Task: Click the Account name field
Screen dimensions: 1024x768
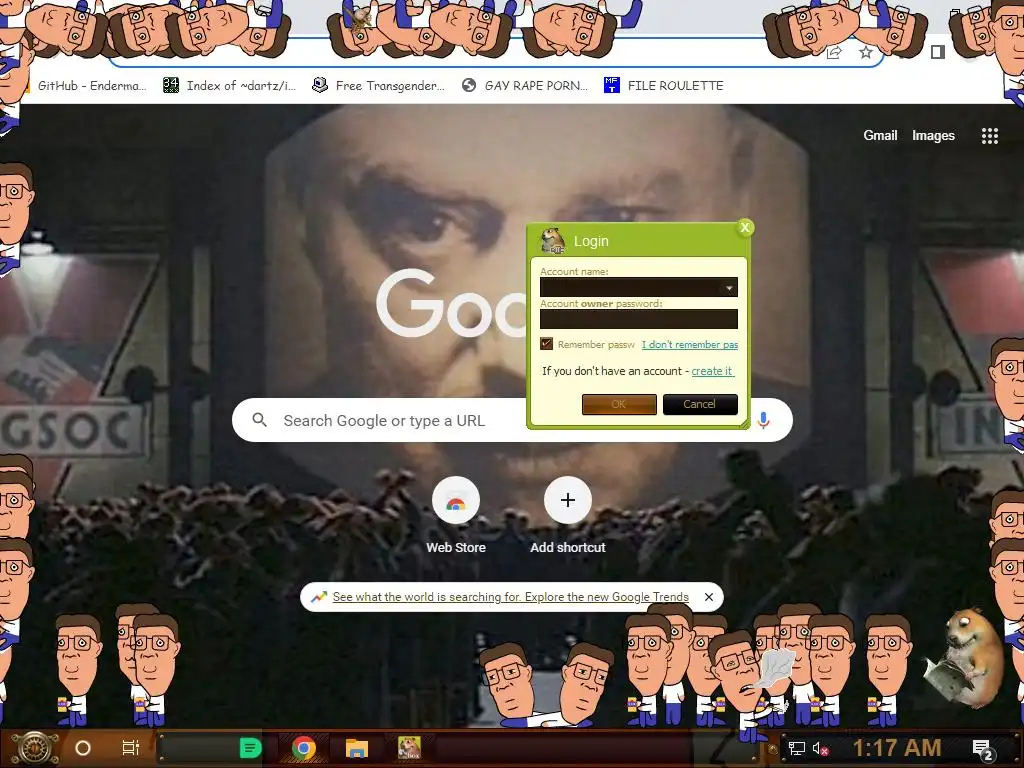Action: pos(639,287)
